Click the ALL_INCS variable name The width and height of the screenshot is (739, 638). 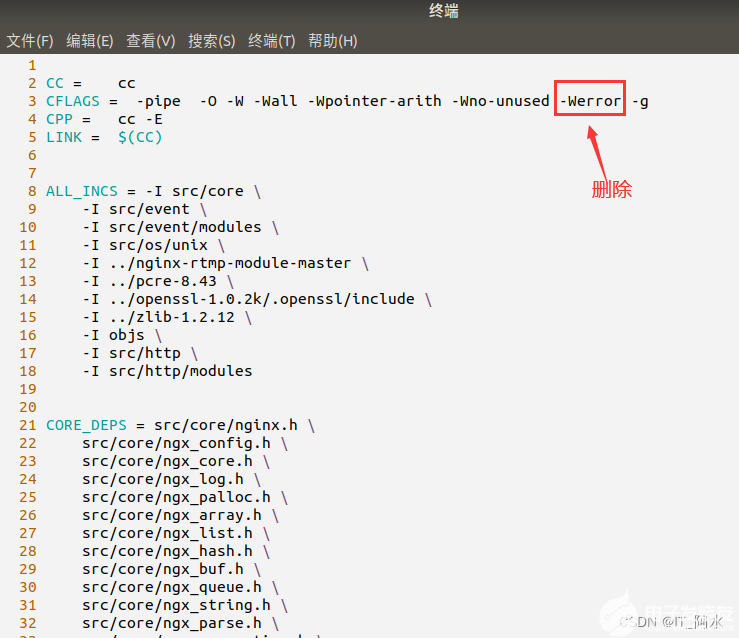(x=82, y=191)
